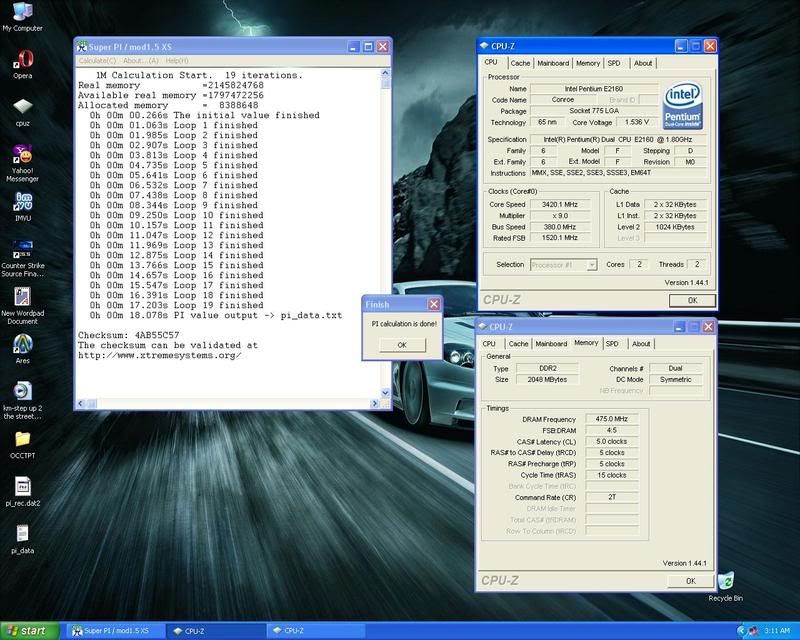Switch to SPD tab in bottom CPU-Z window
800x640 pixels.
click(x=611, y=343)
